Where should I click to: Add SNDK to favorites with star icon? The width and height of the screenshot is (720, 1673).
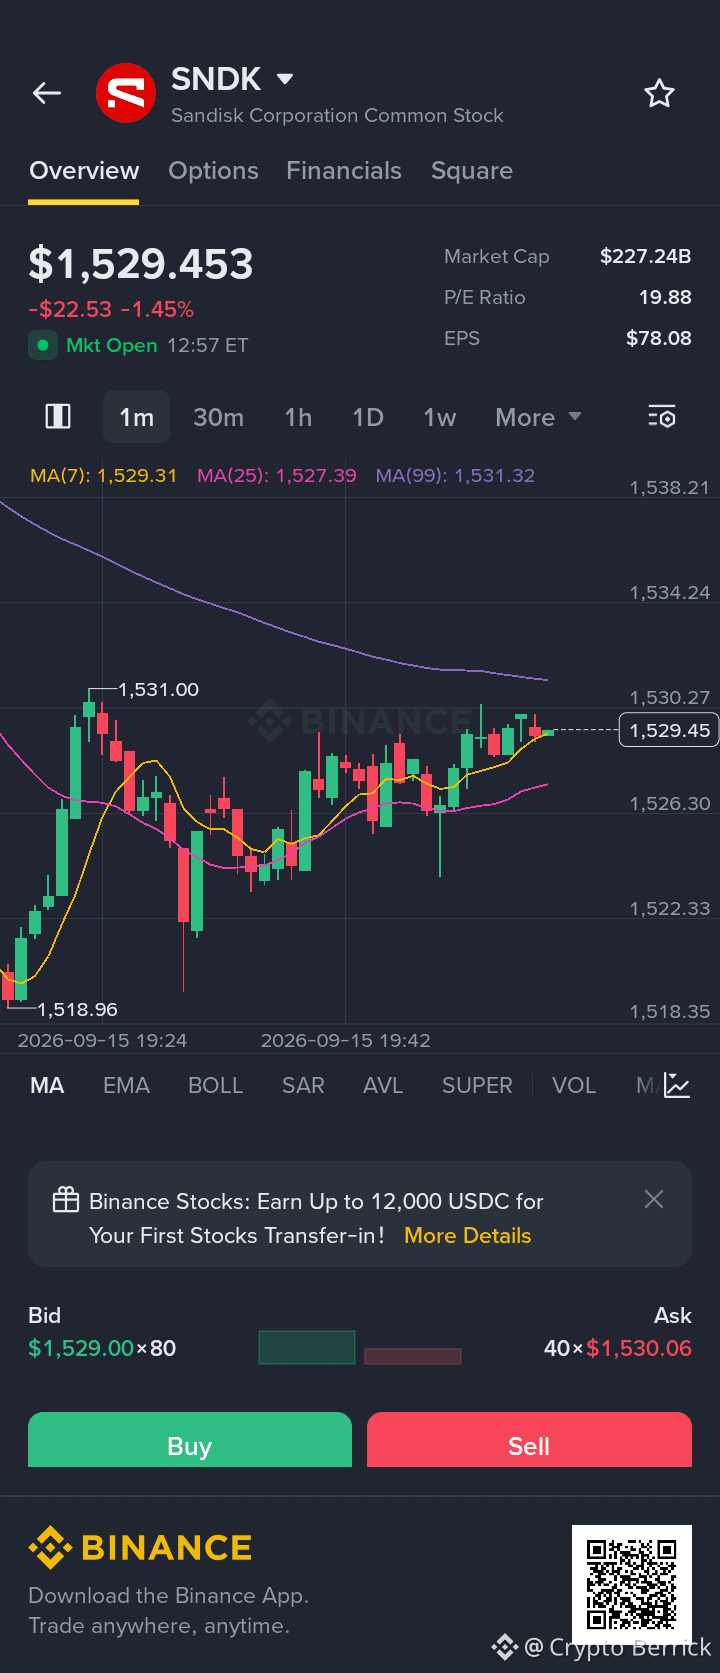659,94
